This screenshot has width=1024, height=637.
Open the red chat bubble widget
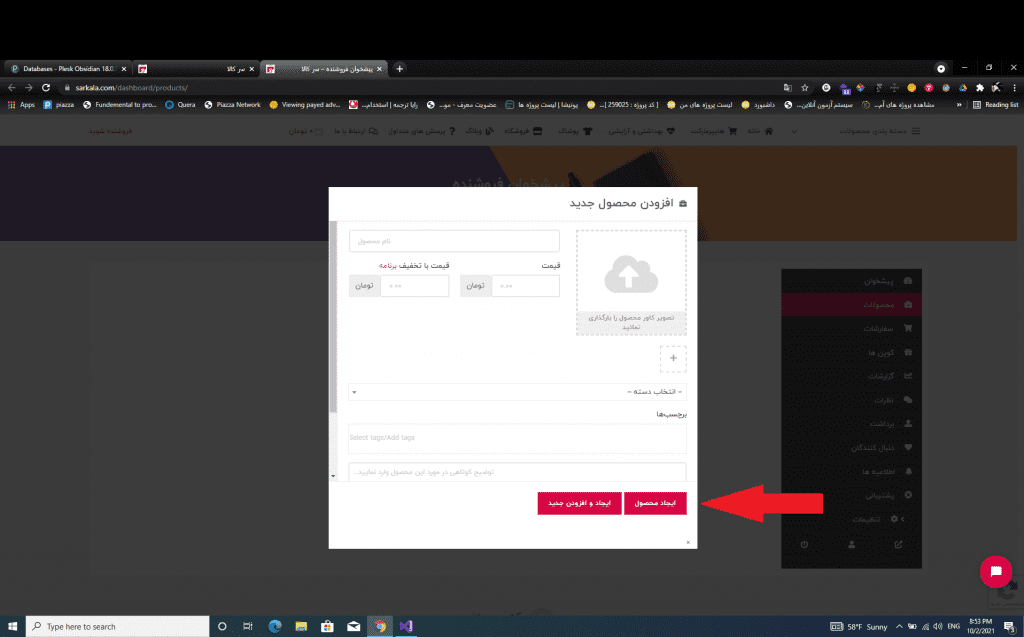tap(995, 572)
